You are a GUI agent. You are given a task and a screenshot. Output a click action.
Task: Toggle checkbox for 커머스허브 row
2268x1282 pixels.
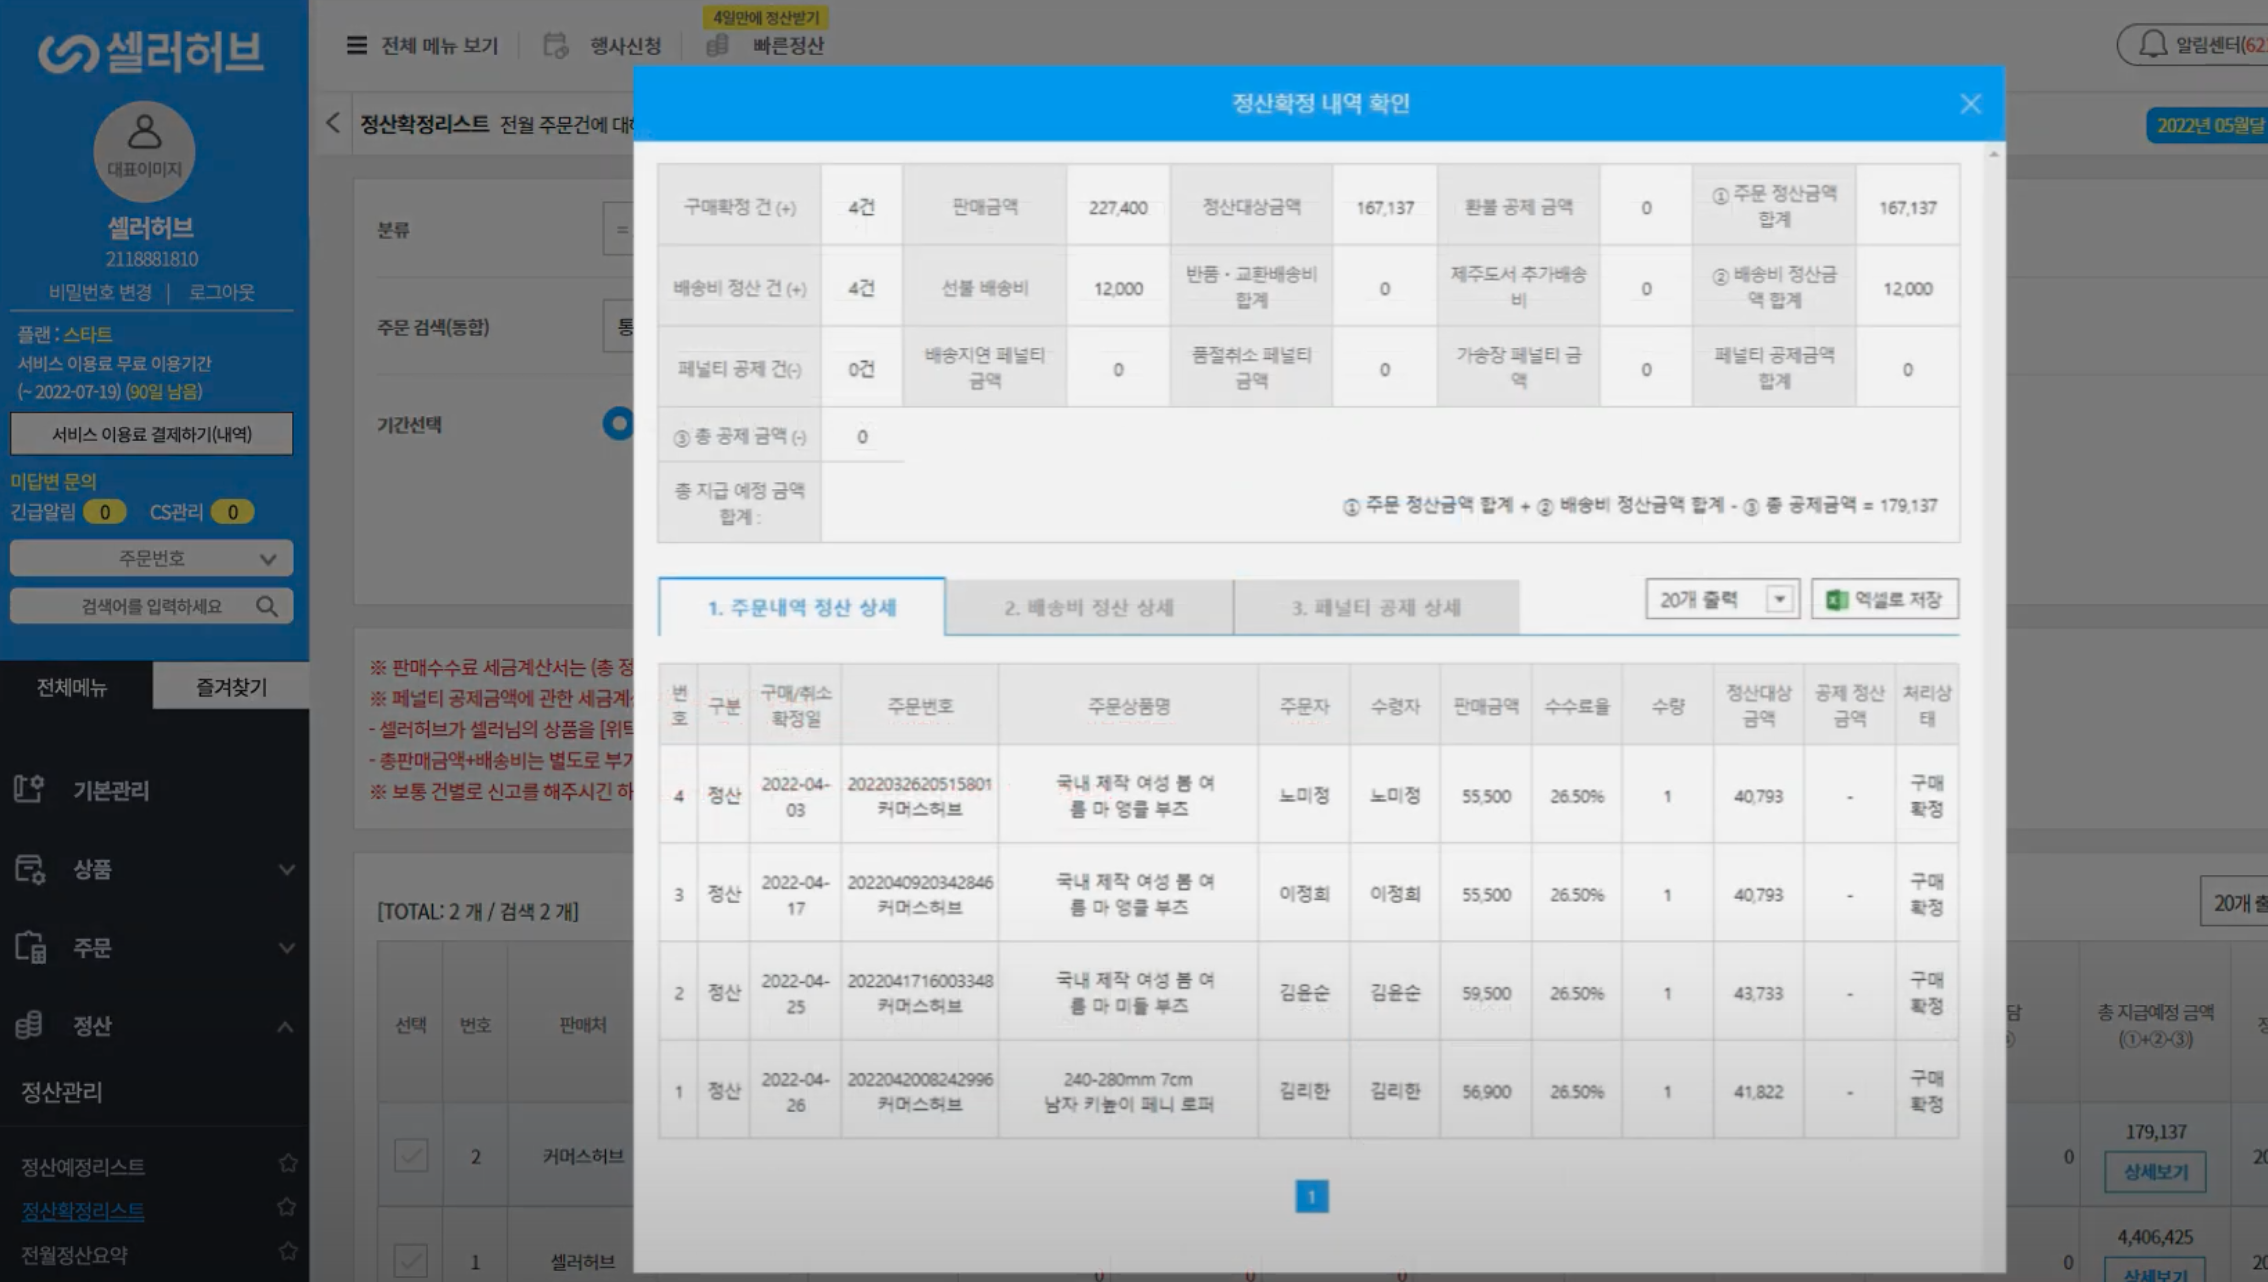(411, 1156)
